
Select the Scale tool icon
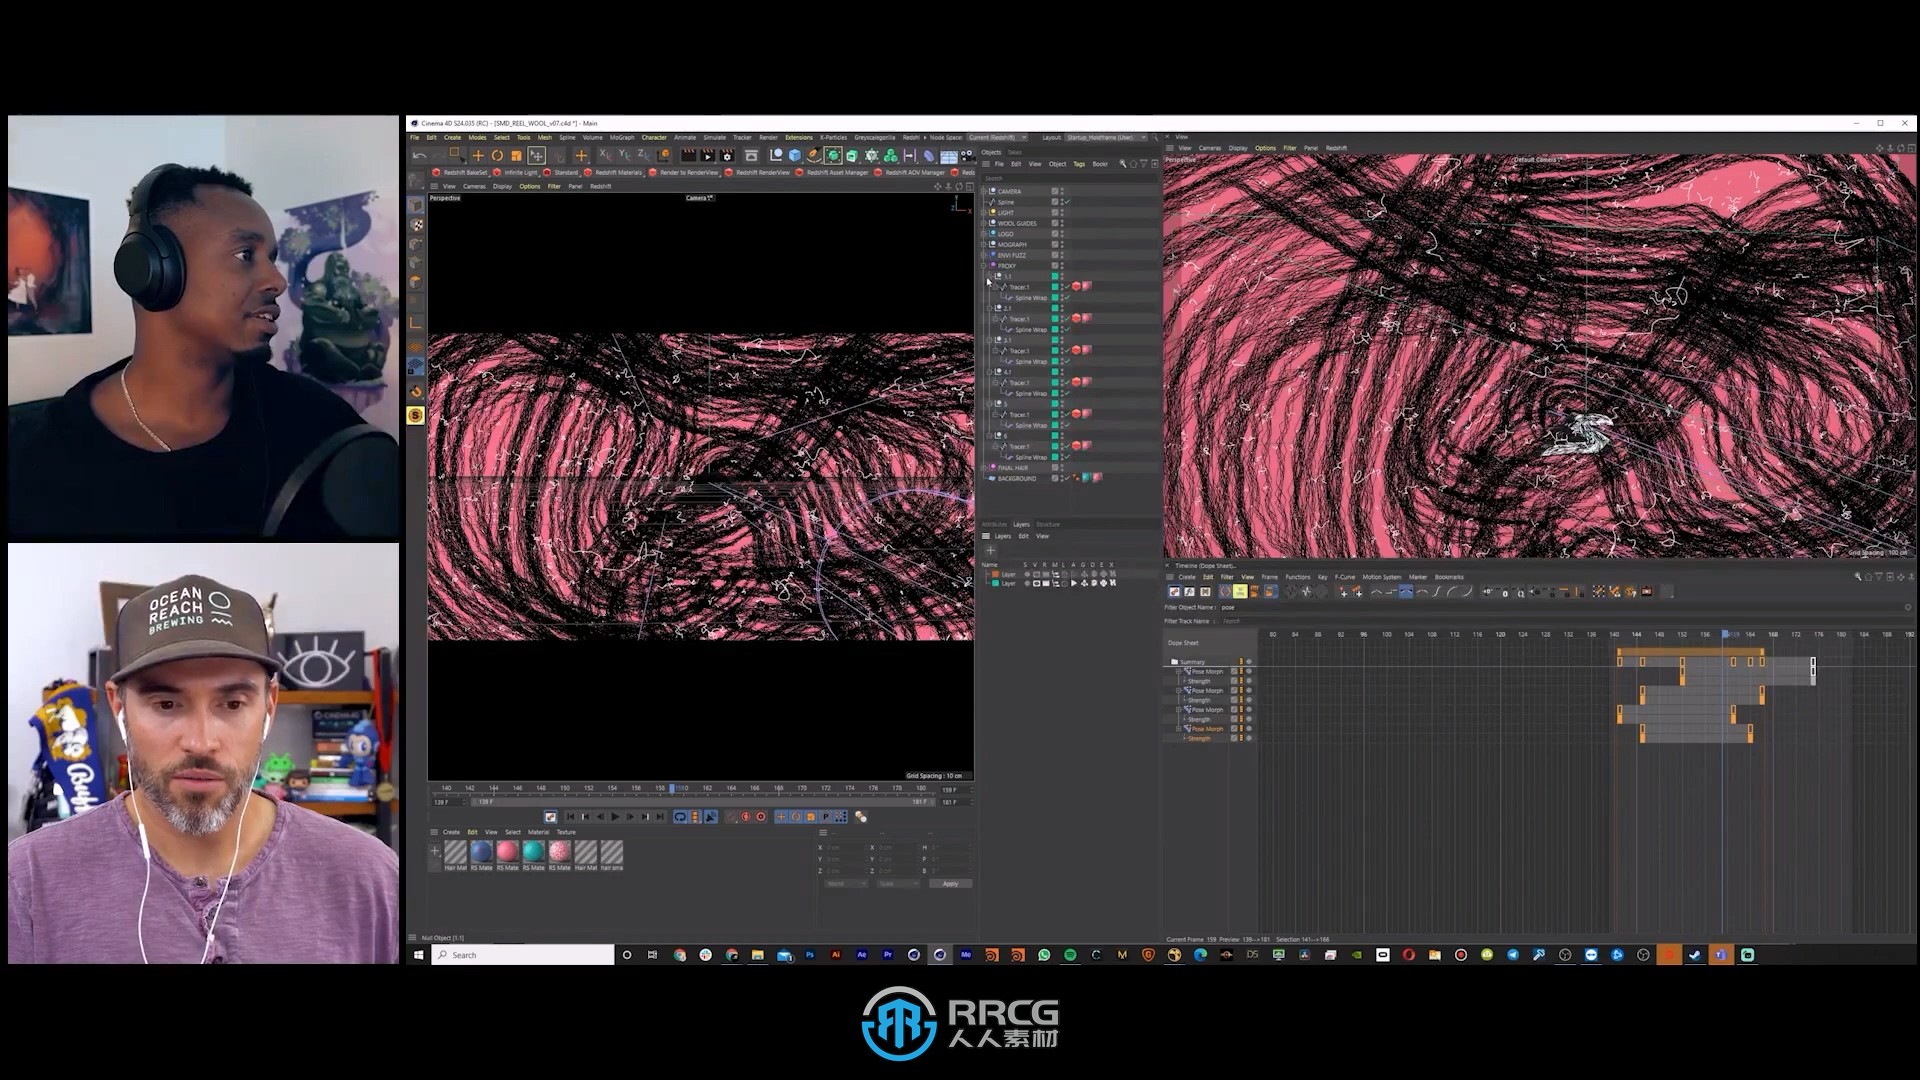tap(517, 156)
